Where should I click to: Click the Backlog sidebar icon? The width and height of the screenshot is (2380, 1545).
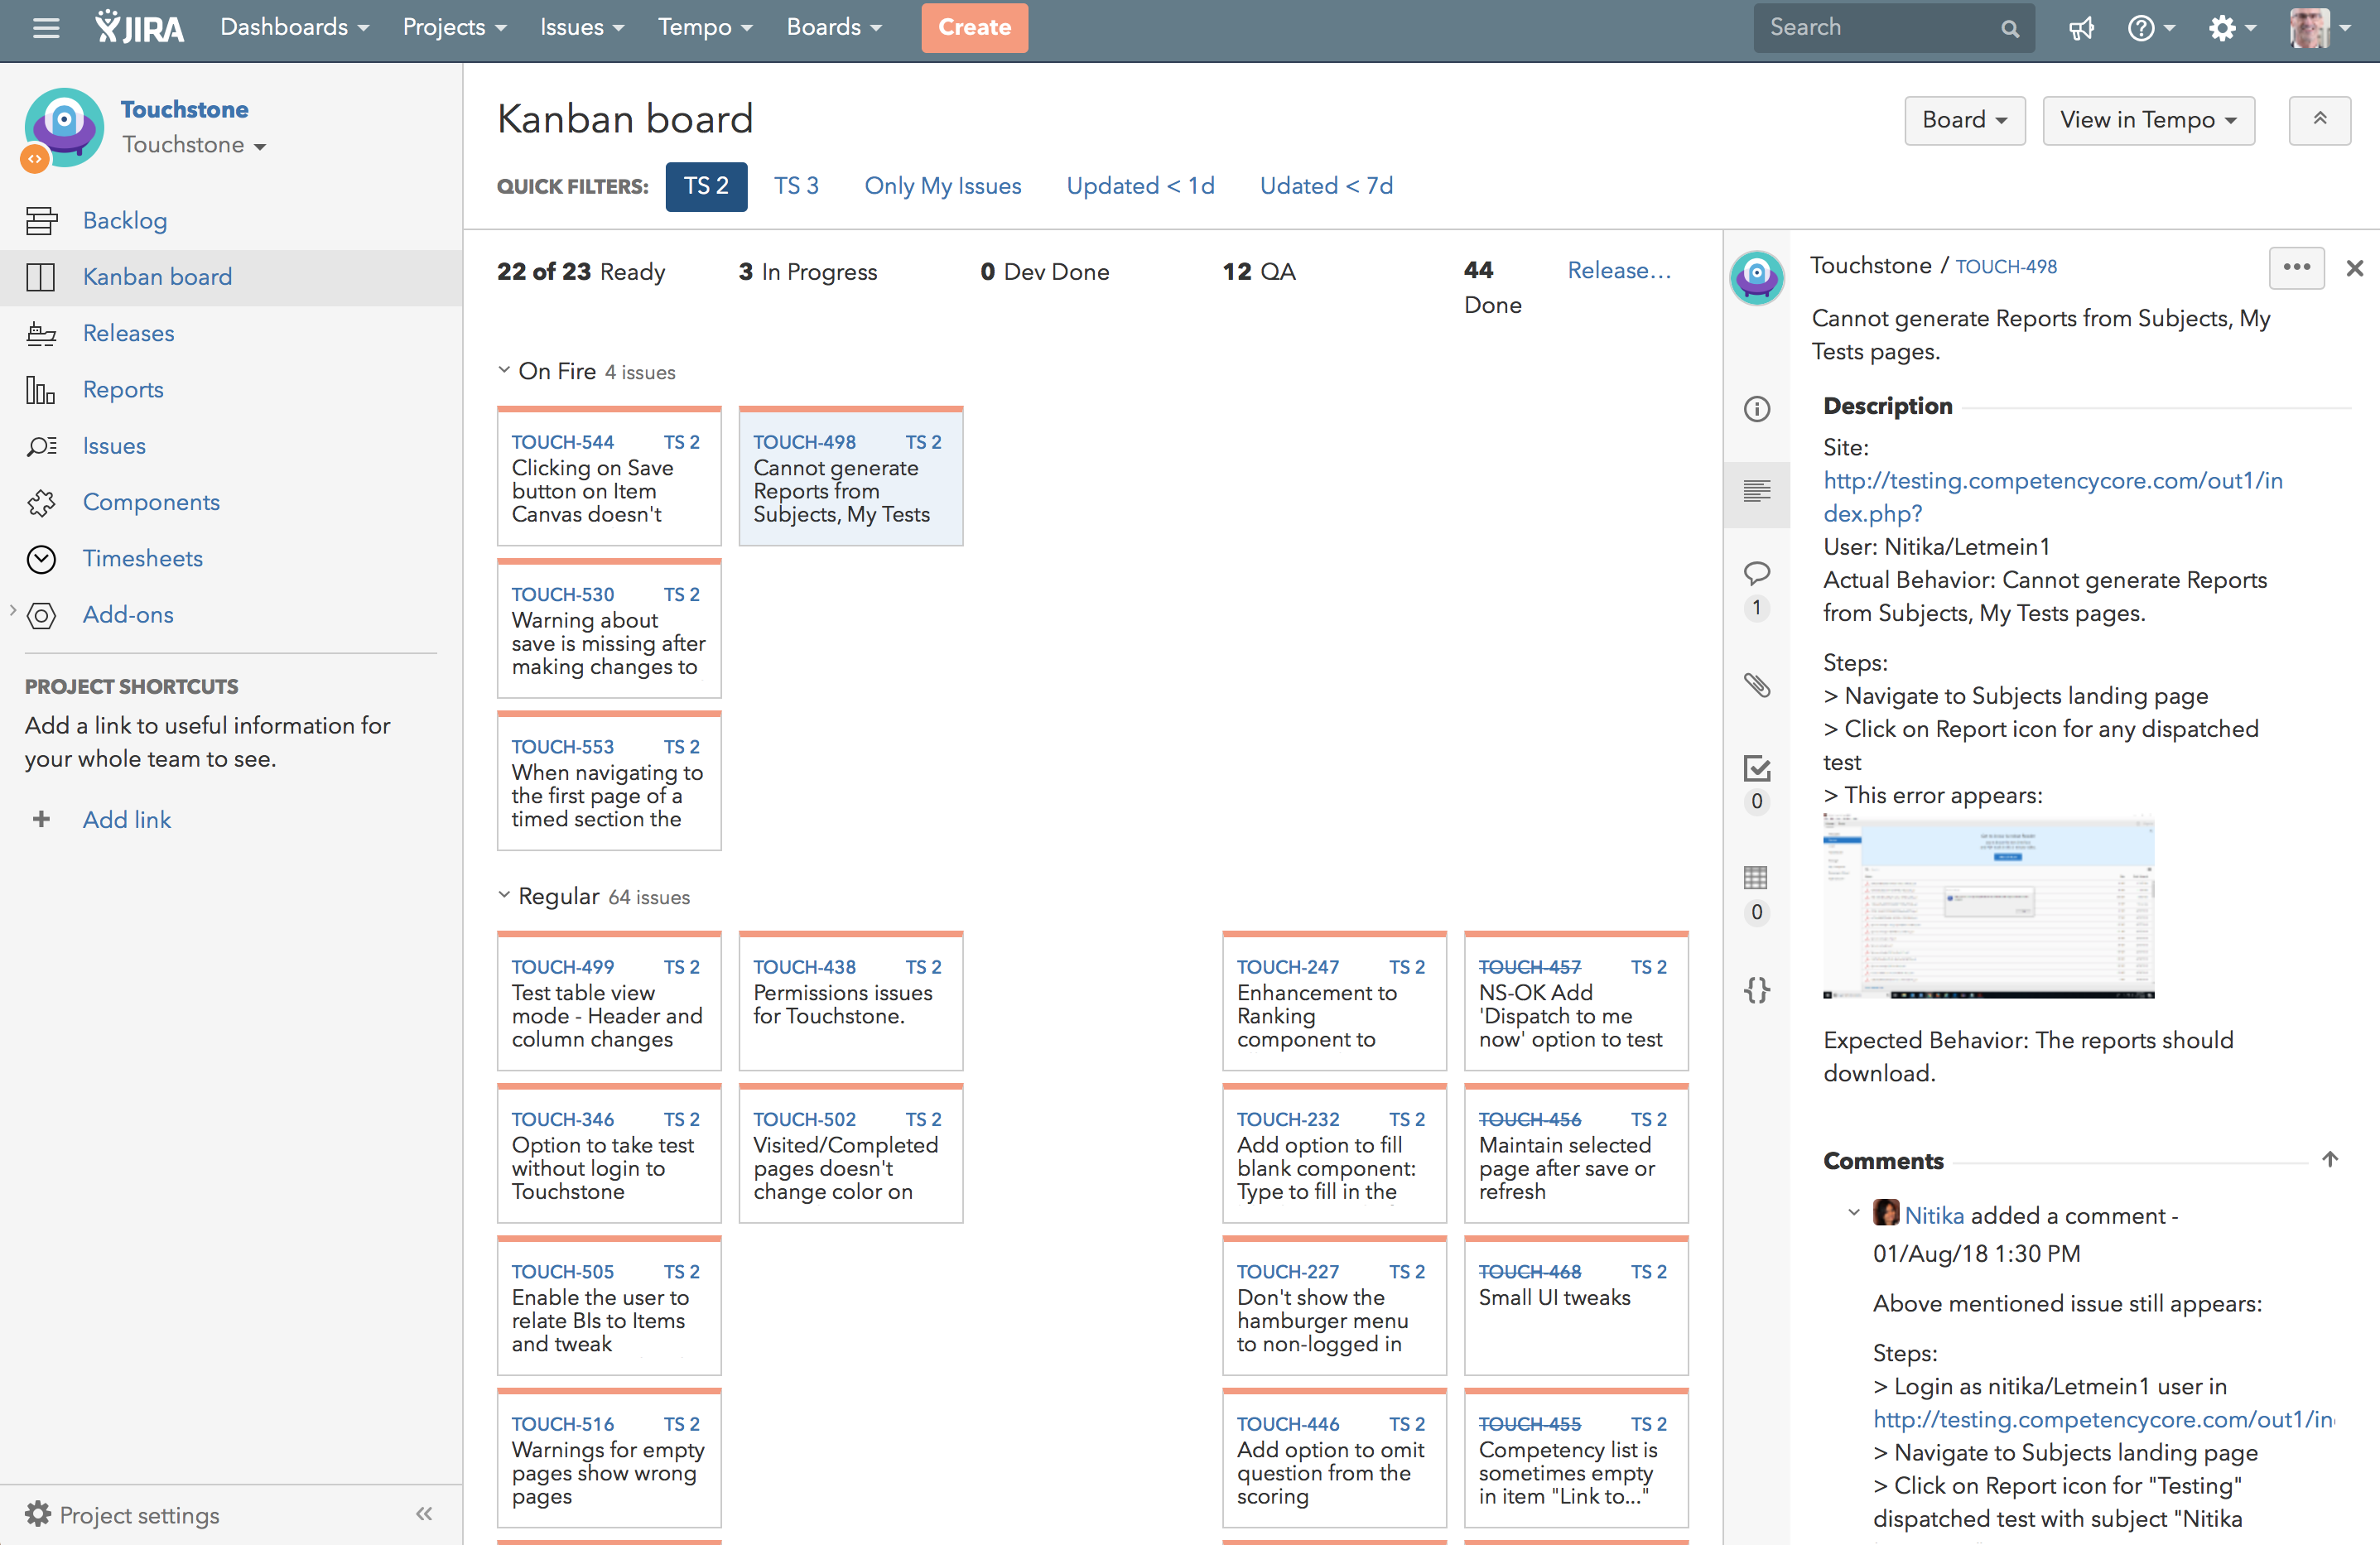coord(41,220)
